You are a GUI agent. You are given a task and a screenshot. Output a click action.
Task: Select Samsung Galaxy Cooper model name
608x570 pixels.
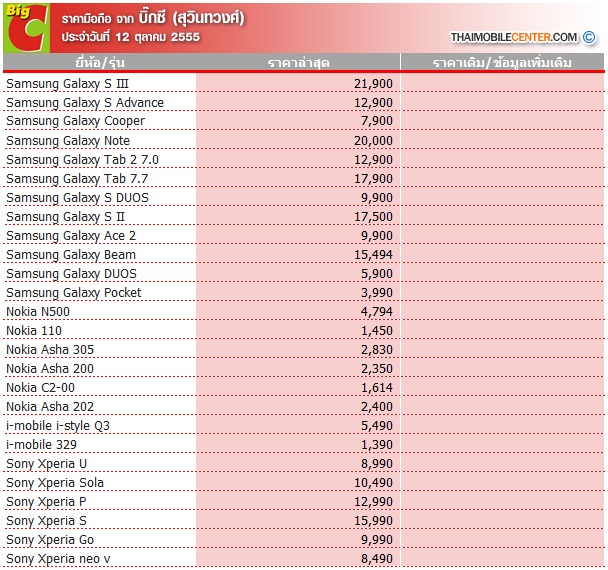[75, 121]
